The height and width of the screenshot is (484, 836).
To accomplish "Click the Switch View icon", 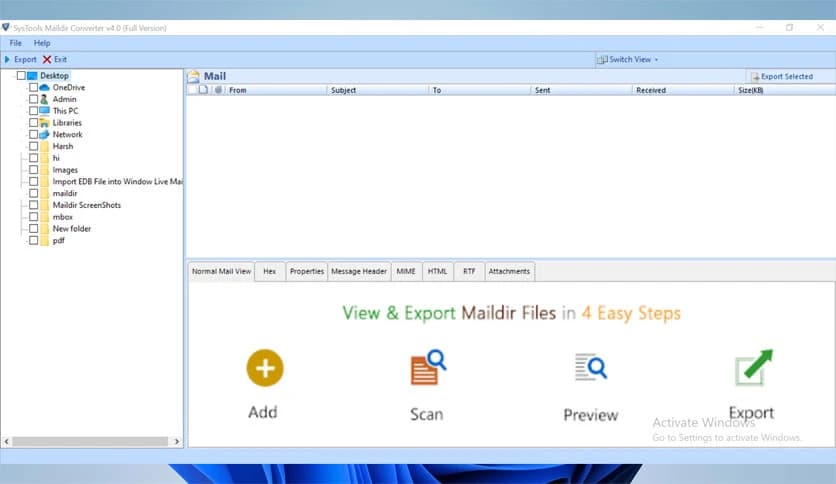I will (x=602, y=60).
